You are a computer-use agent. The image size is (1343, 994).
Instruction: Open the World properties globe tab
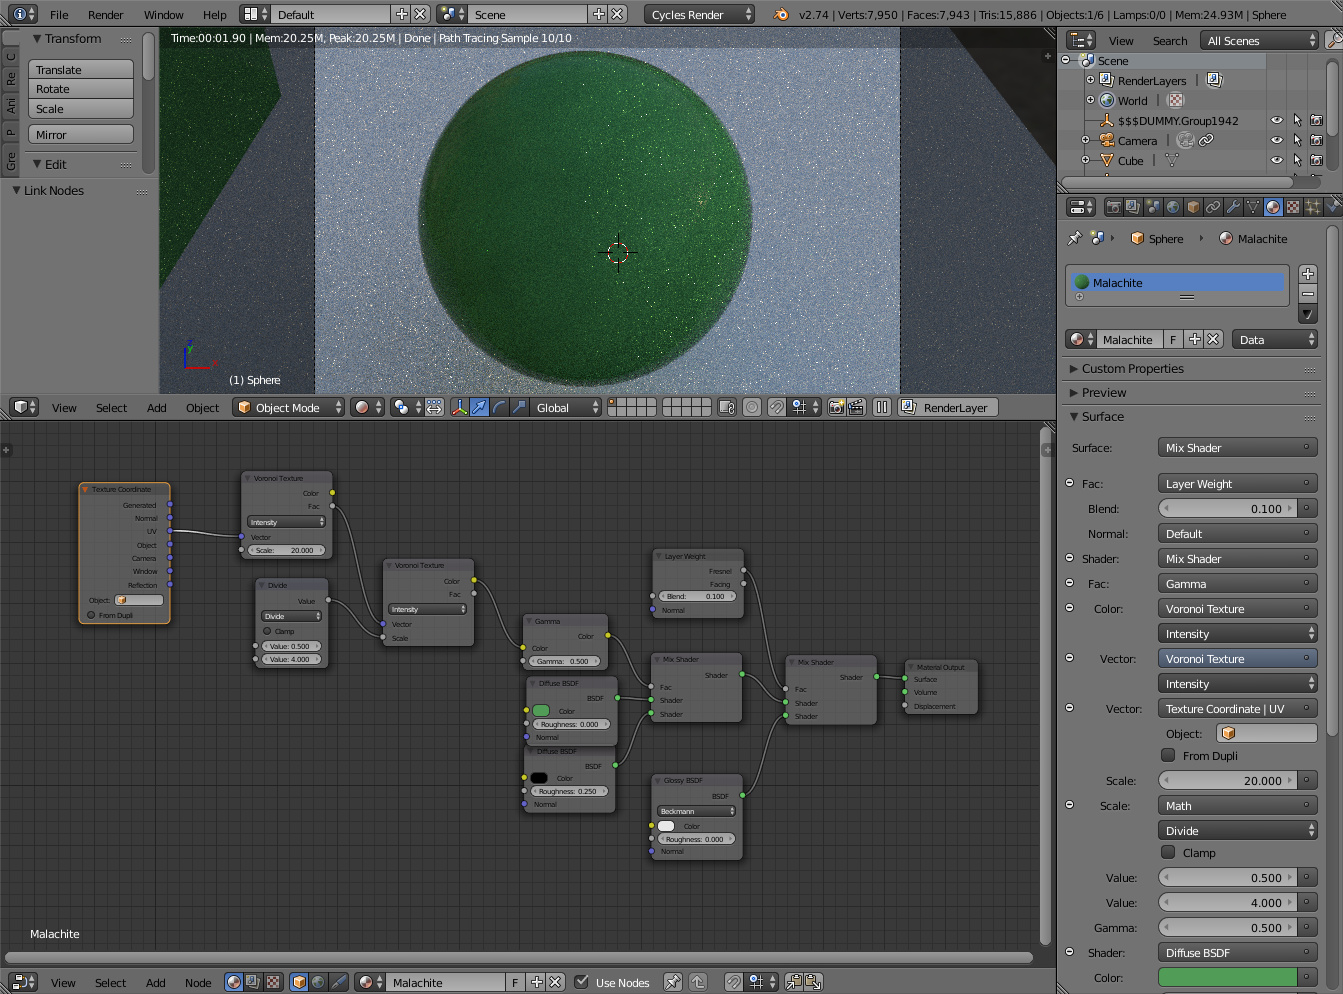(x=1173, y=207)
